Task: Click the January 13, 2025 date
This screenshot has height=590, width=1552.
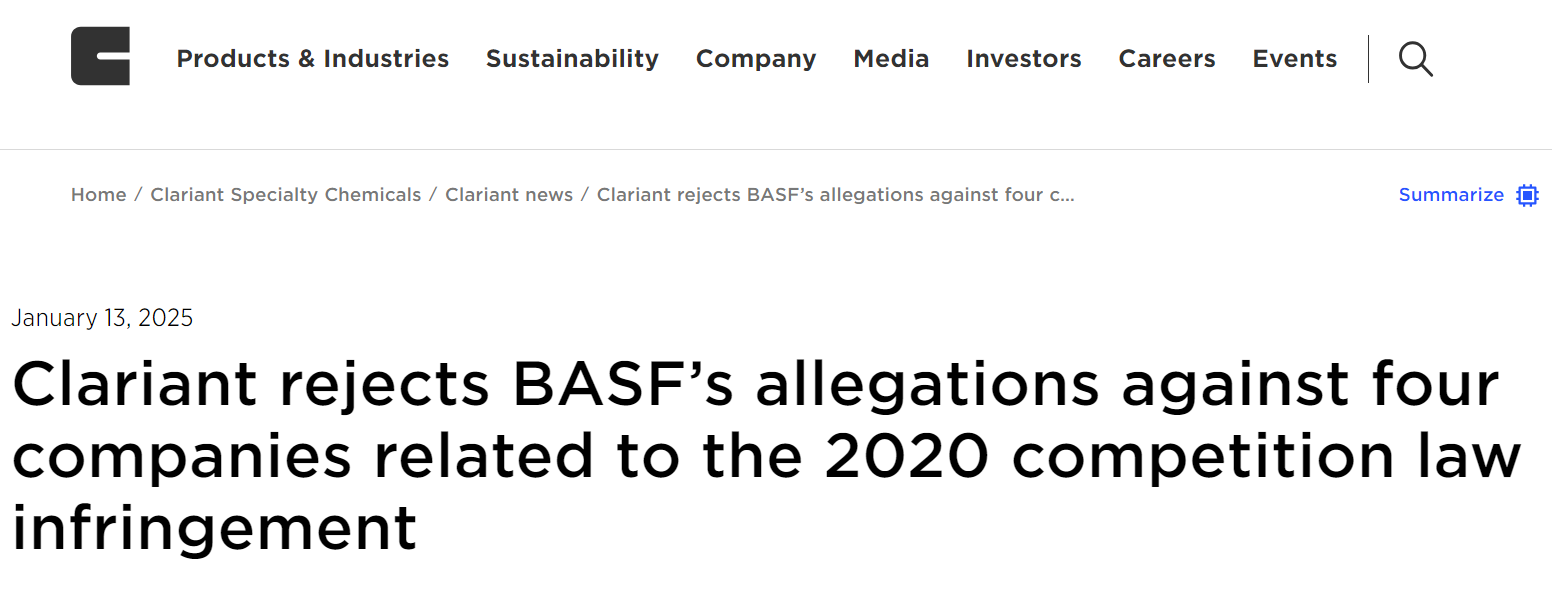Action: (x=102, y=318)
